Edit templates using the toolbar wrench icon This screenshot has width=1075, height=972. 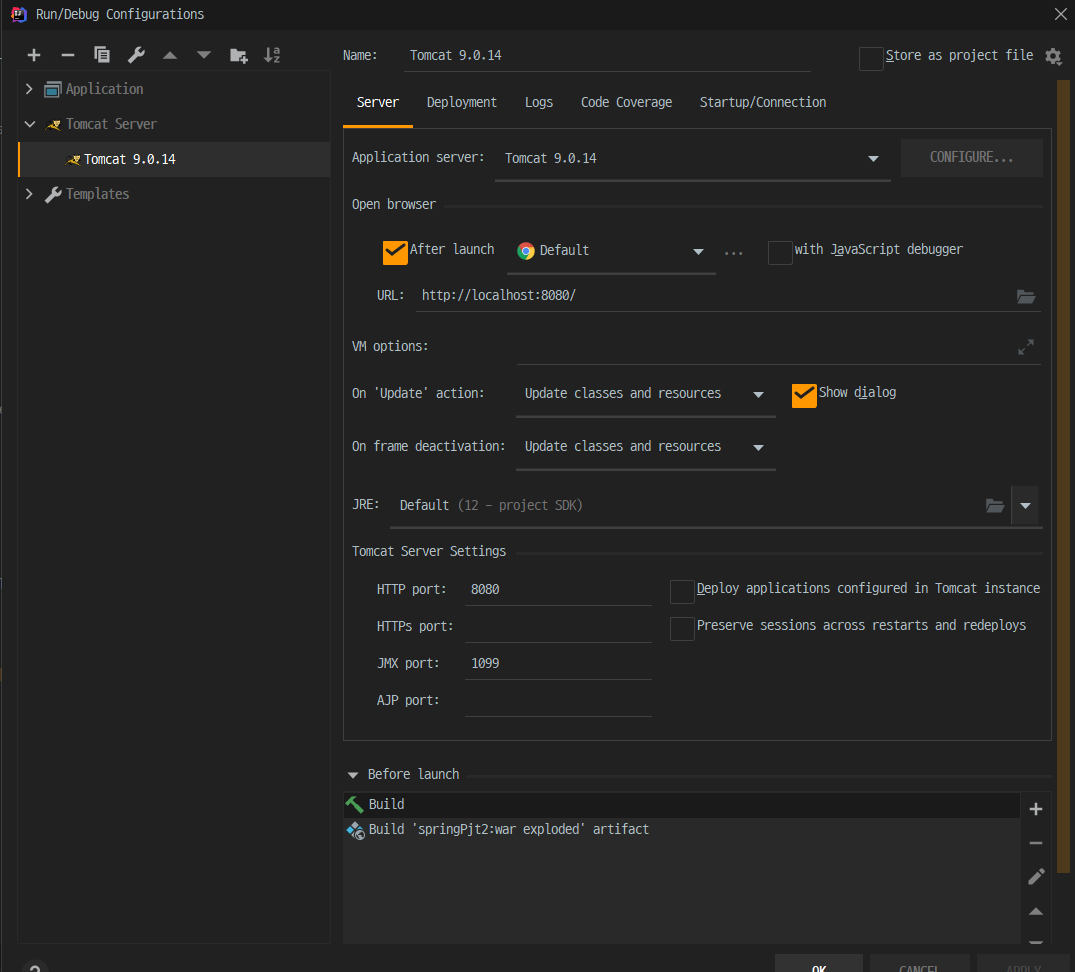pyautogui.click(x=136, y=56)
